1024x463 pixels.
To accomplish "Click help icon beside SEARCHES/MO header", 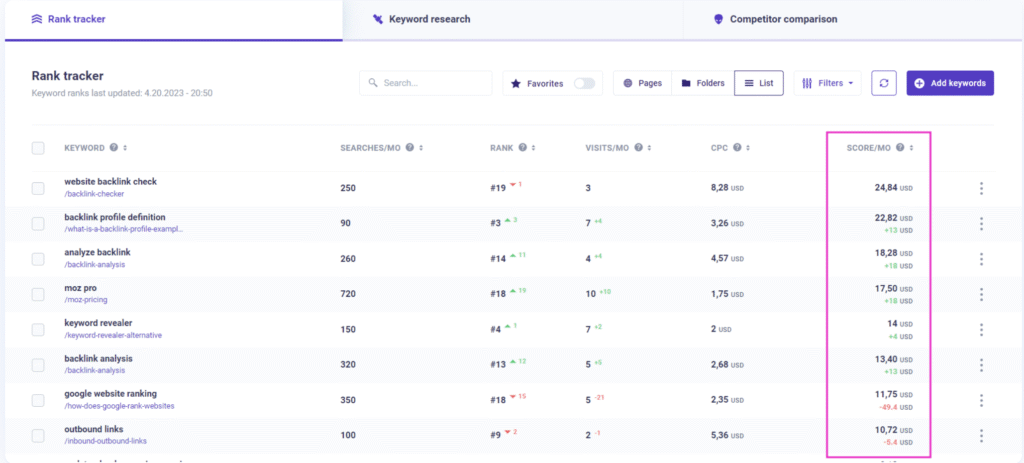I will 409,148.
